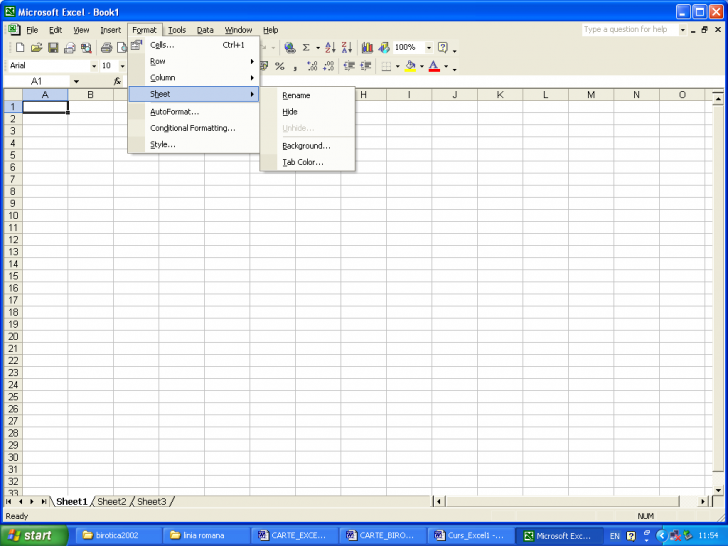Choose Rename from the Sheet submenu
728x546 pixels.
296,95
